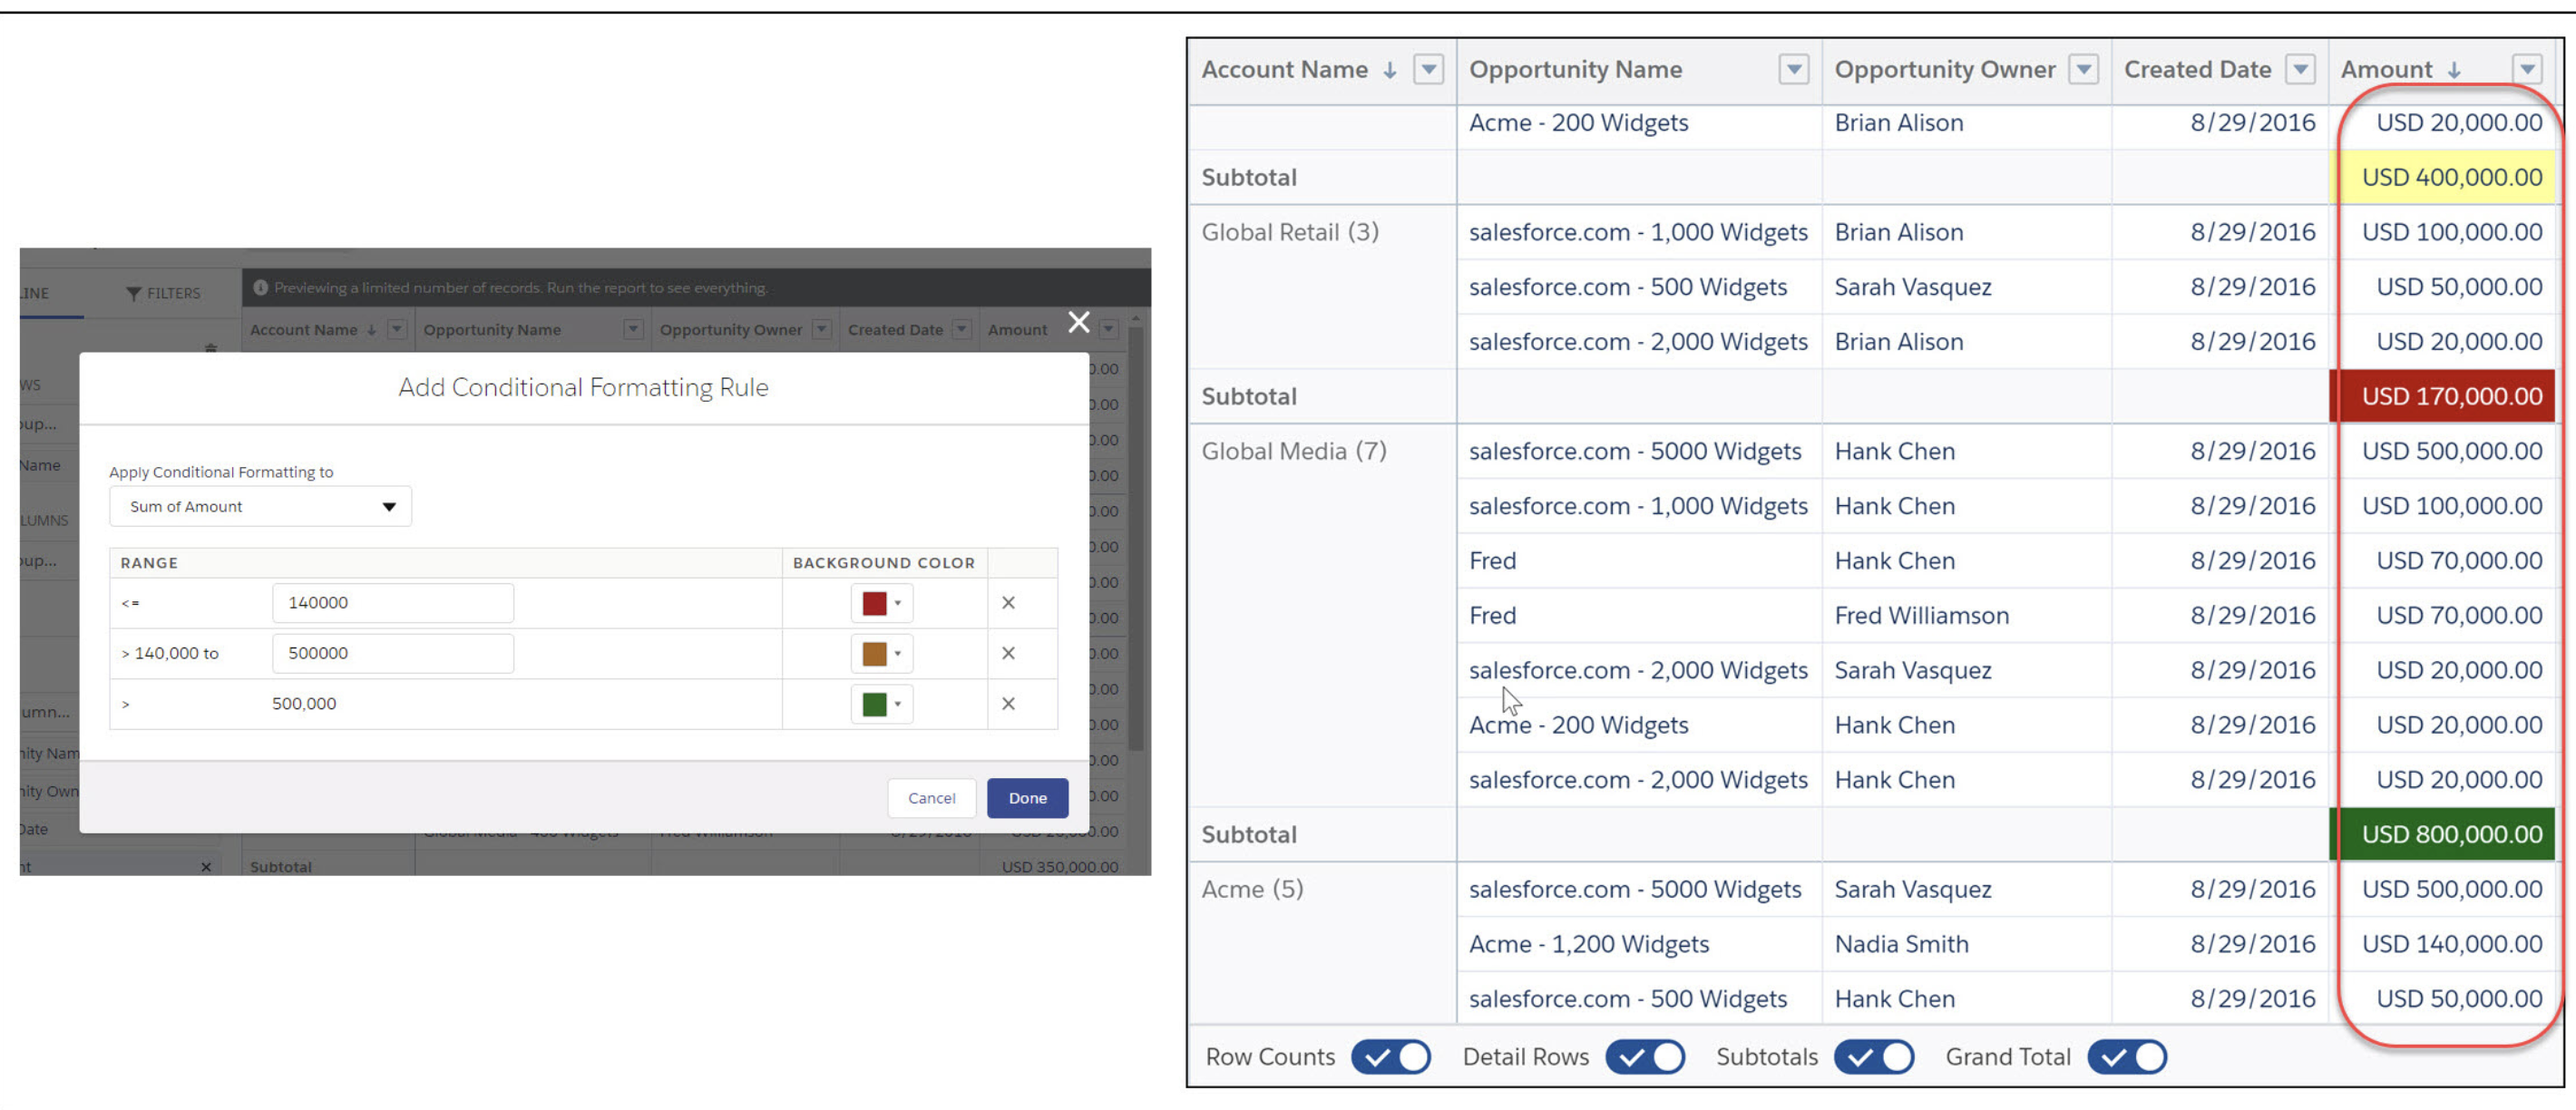Click the yellow USD 400,000.00 subtotal cell
2576x1110 pixels.
click(2443, 177)
